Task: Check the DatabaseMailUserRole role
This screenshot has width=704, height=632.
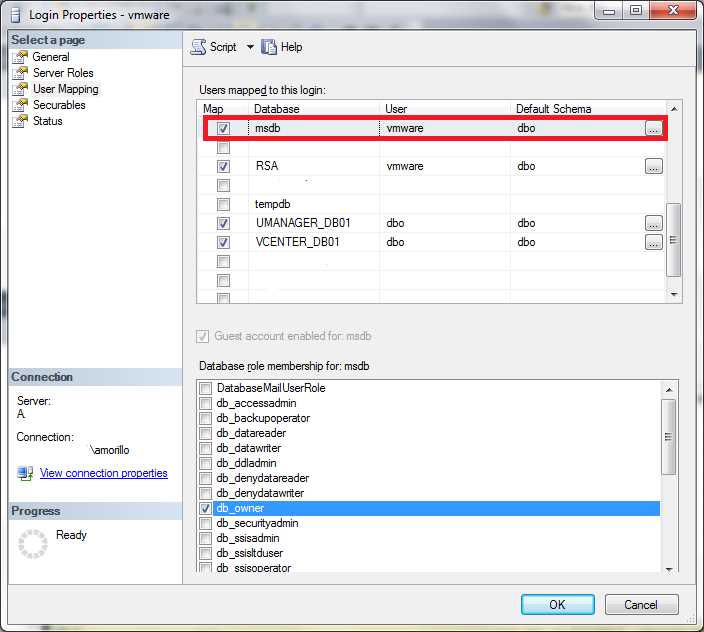Action: point(206,388)
